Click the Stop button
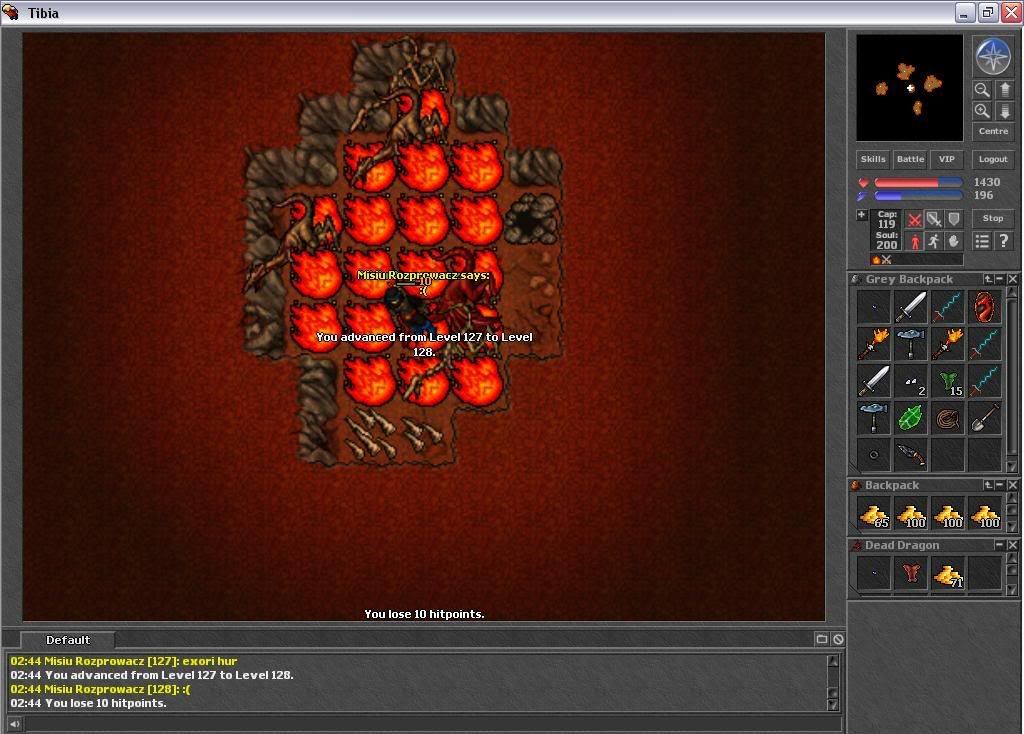 pyautogui.click(x=993, y=218)
